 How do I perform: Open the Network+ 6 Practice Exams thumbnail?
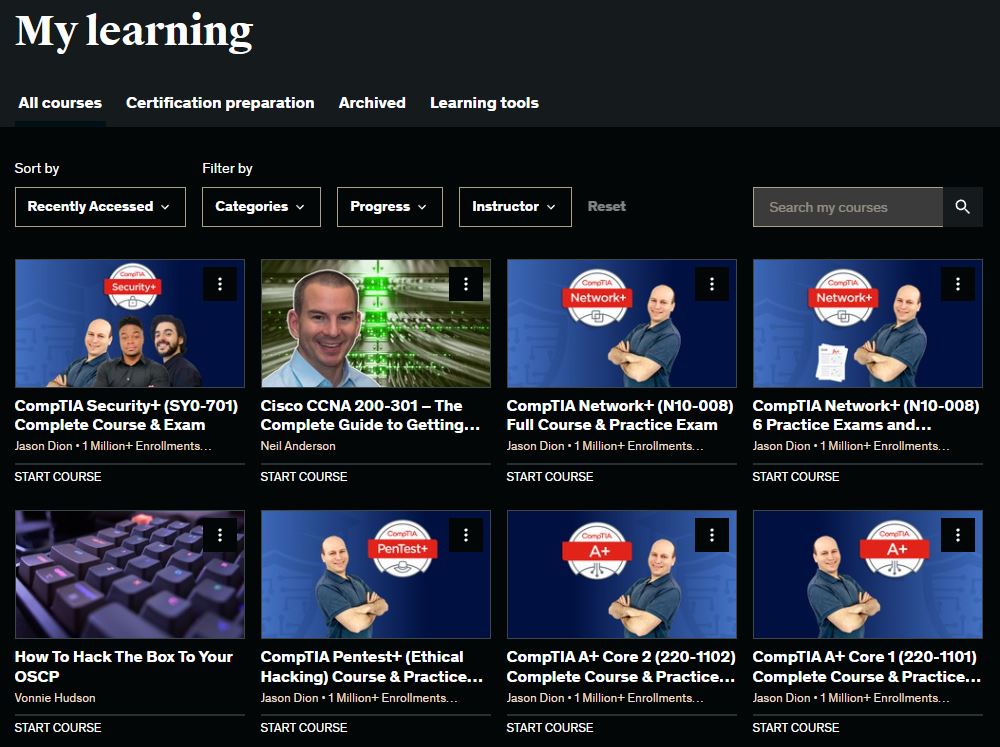point(868,323)
